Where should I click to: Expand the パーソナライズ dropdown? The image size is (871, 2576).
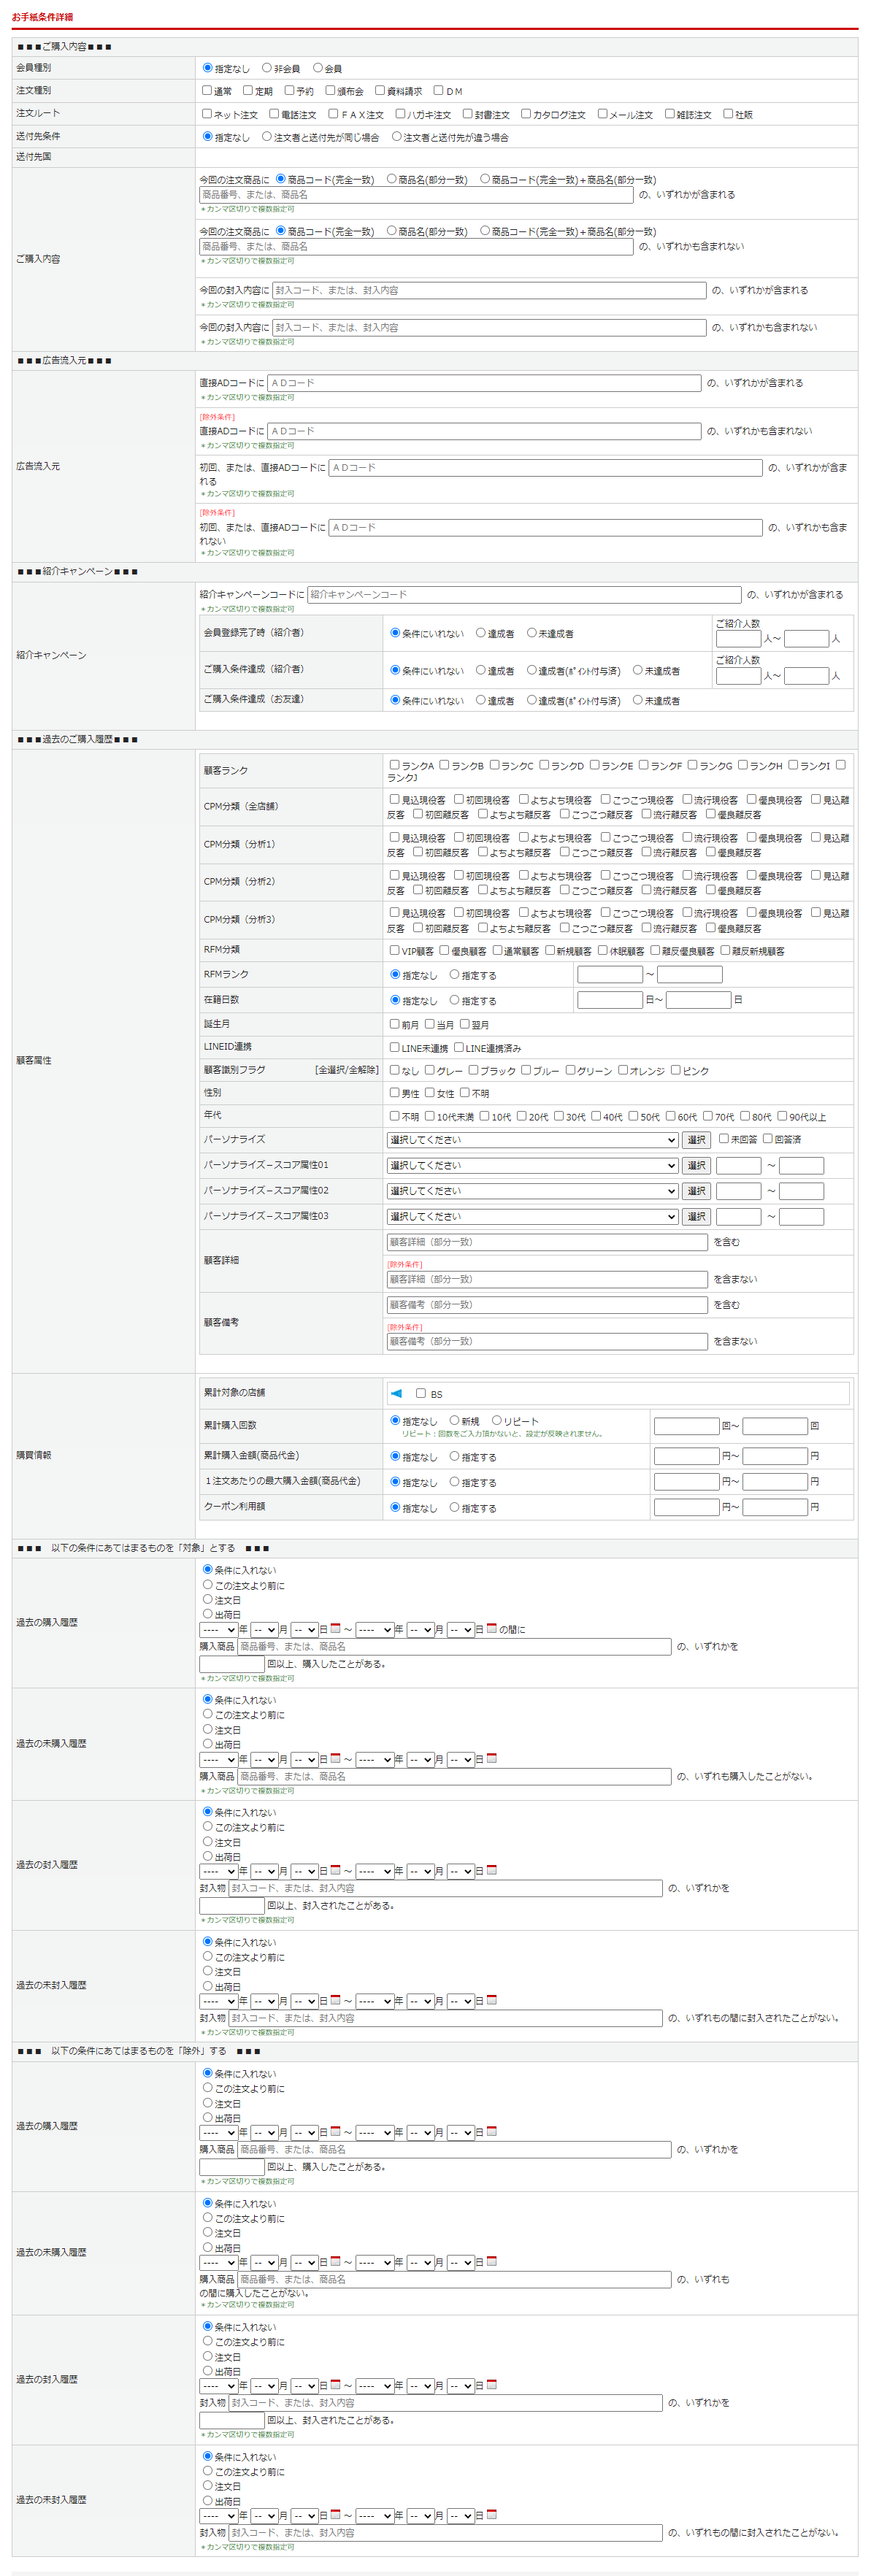(532, 1140)
